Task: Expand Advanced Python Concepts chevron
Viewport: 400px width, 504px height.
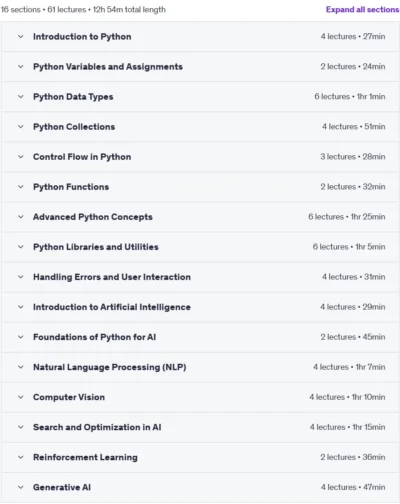Action: (x=21, y=217)
